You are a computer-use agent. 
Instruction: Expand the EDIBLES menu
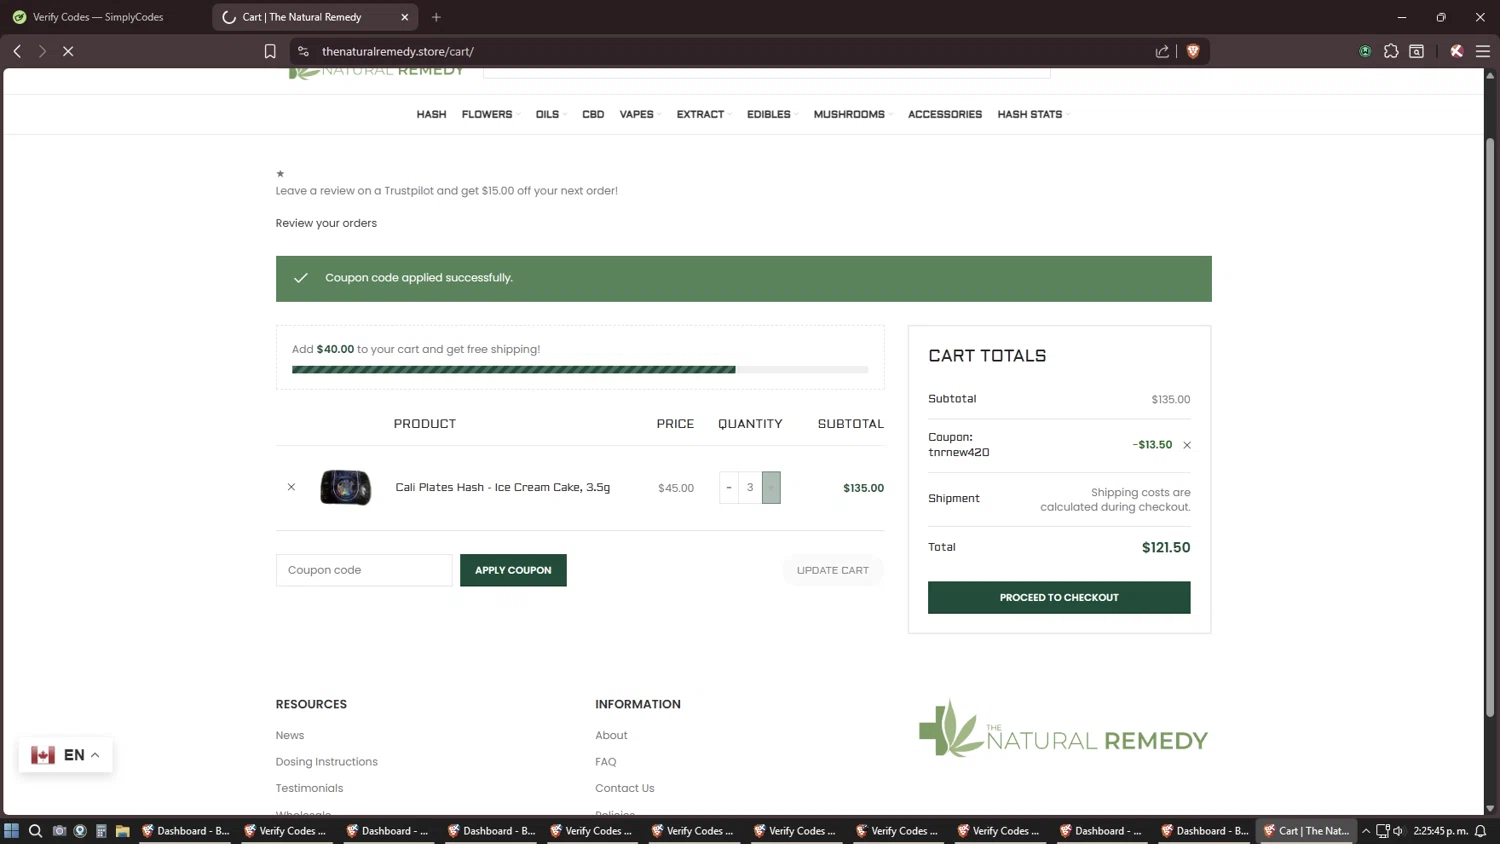pyautogui.click(x=771, y=114)
